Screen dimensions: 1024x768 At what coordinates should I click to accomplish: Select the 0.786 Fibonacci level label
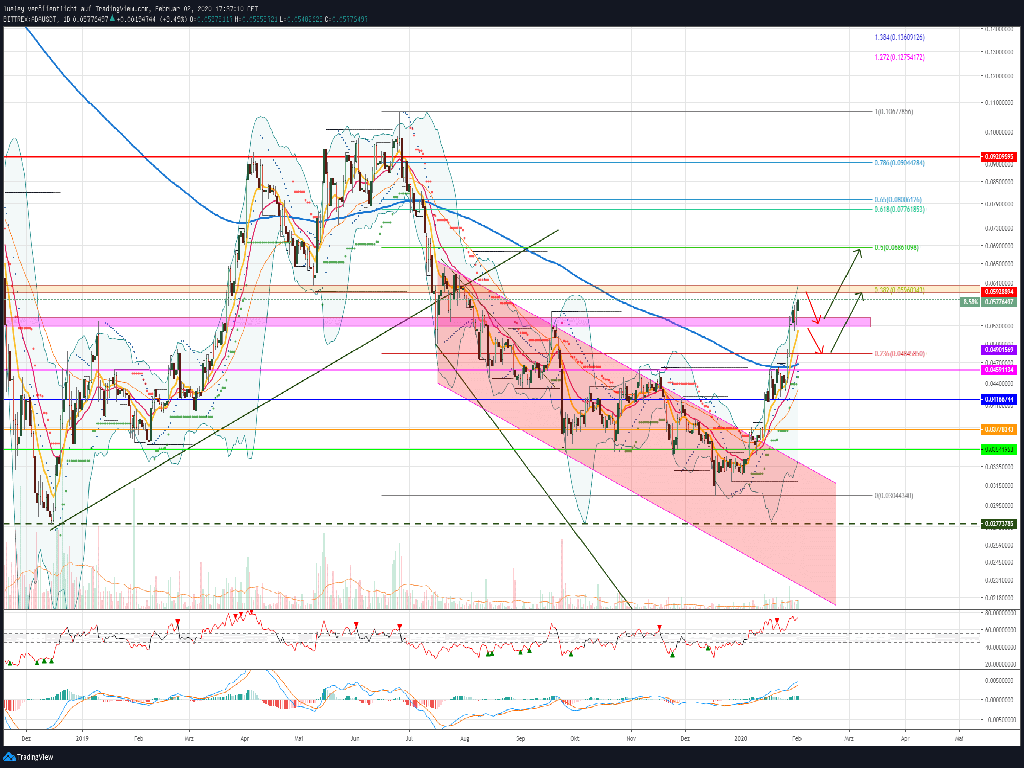pos(899,162)
